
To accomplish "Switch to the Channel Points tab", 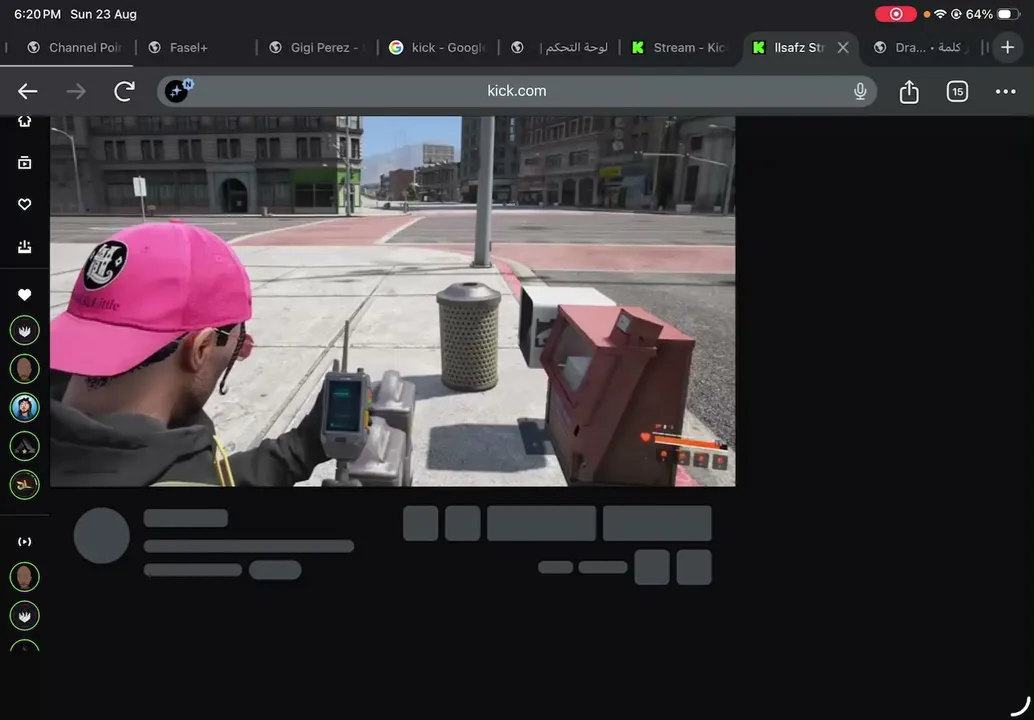I will pos(74,47).
